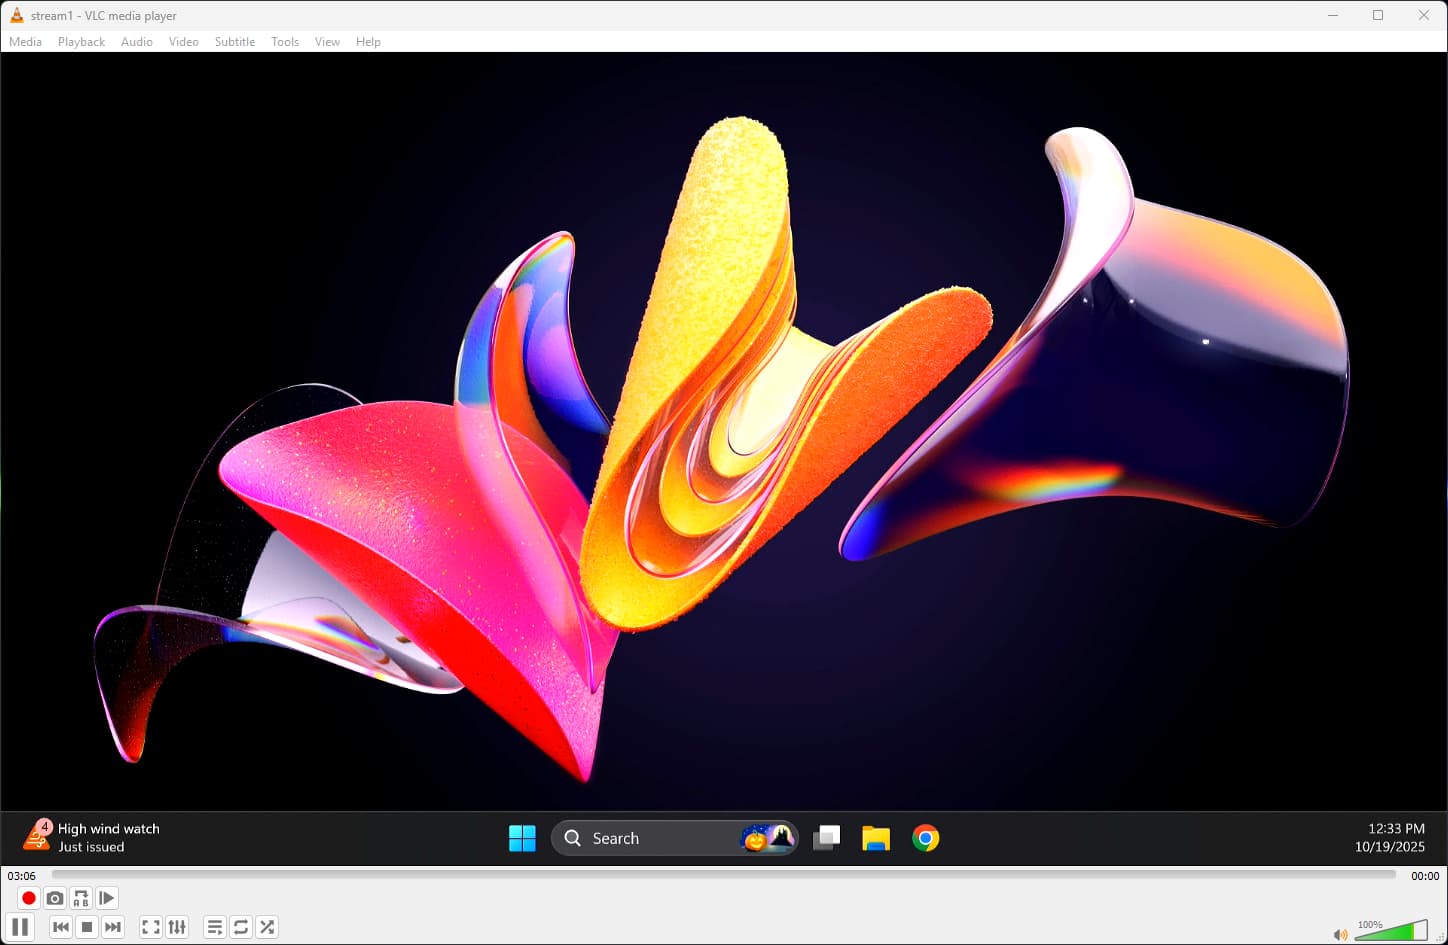Mute audio using the speaker icon
1448x945 pixels.
(1340, 935)
